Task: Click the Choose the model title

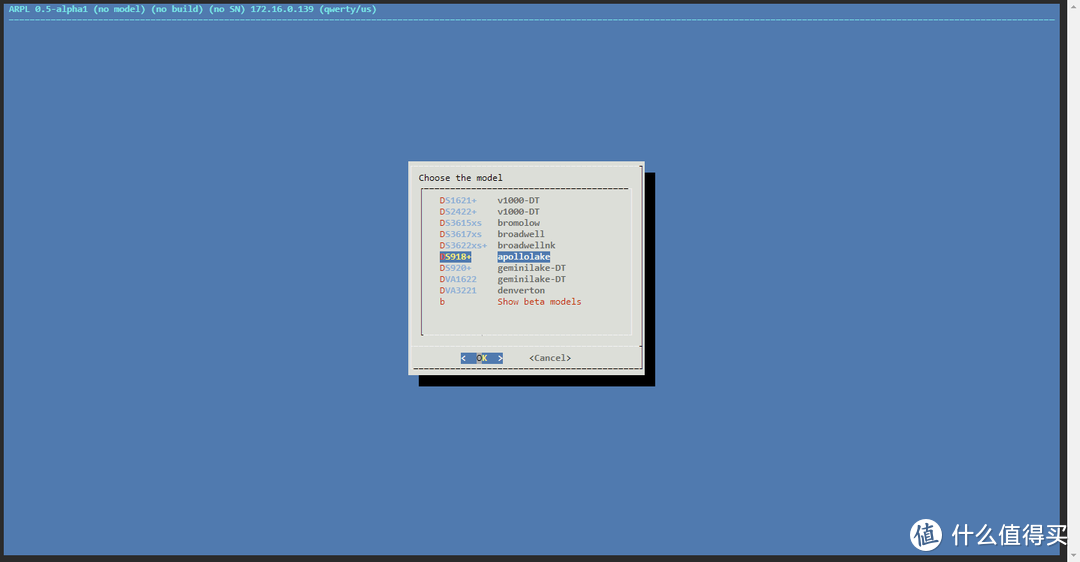Action: pyautogui.click(x=460, y=178)
